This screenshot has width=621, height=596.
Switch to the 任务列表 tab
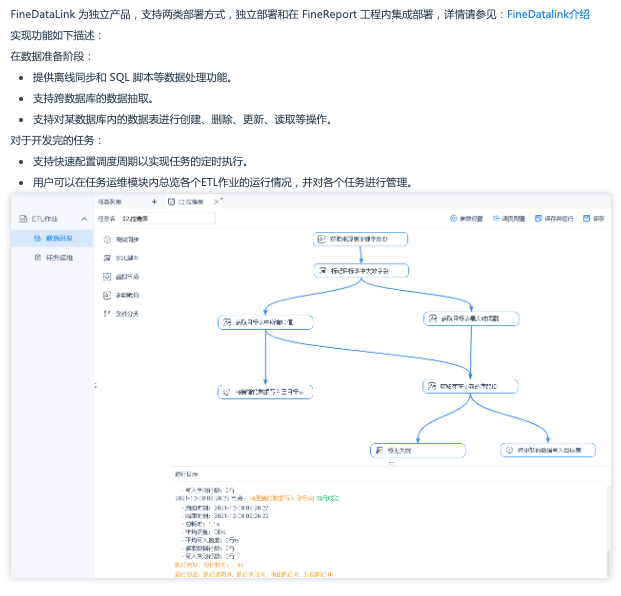[110, 202]
